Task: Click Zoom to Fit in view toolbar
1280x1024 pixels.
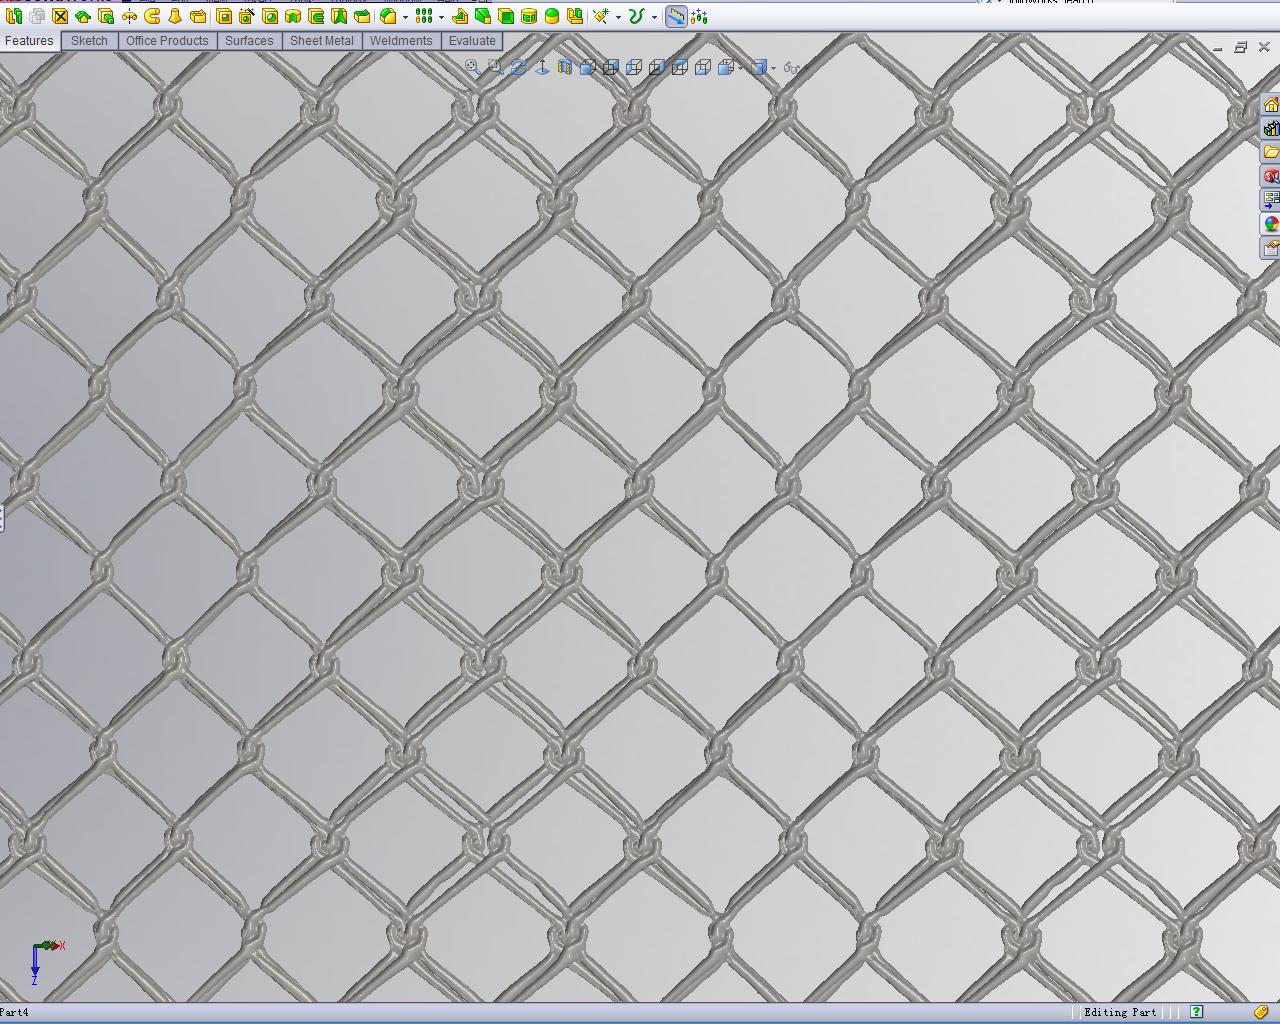Action: (473, 67)
